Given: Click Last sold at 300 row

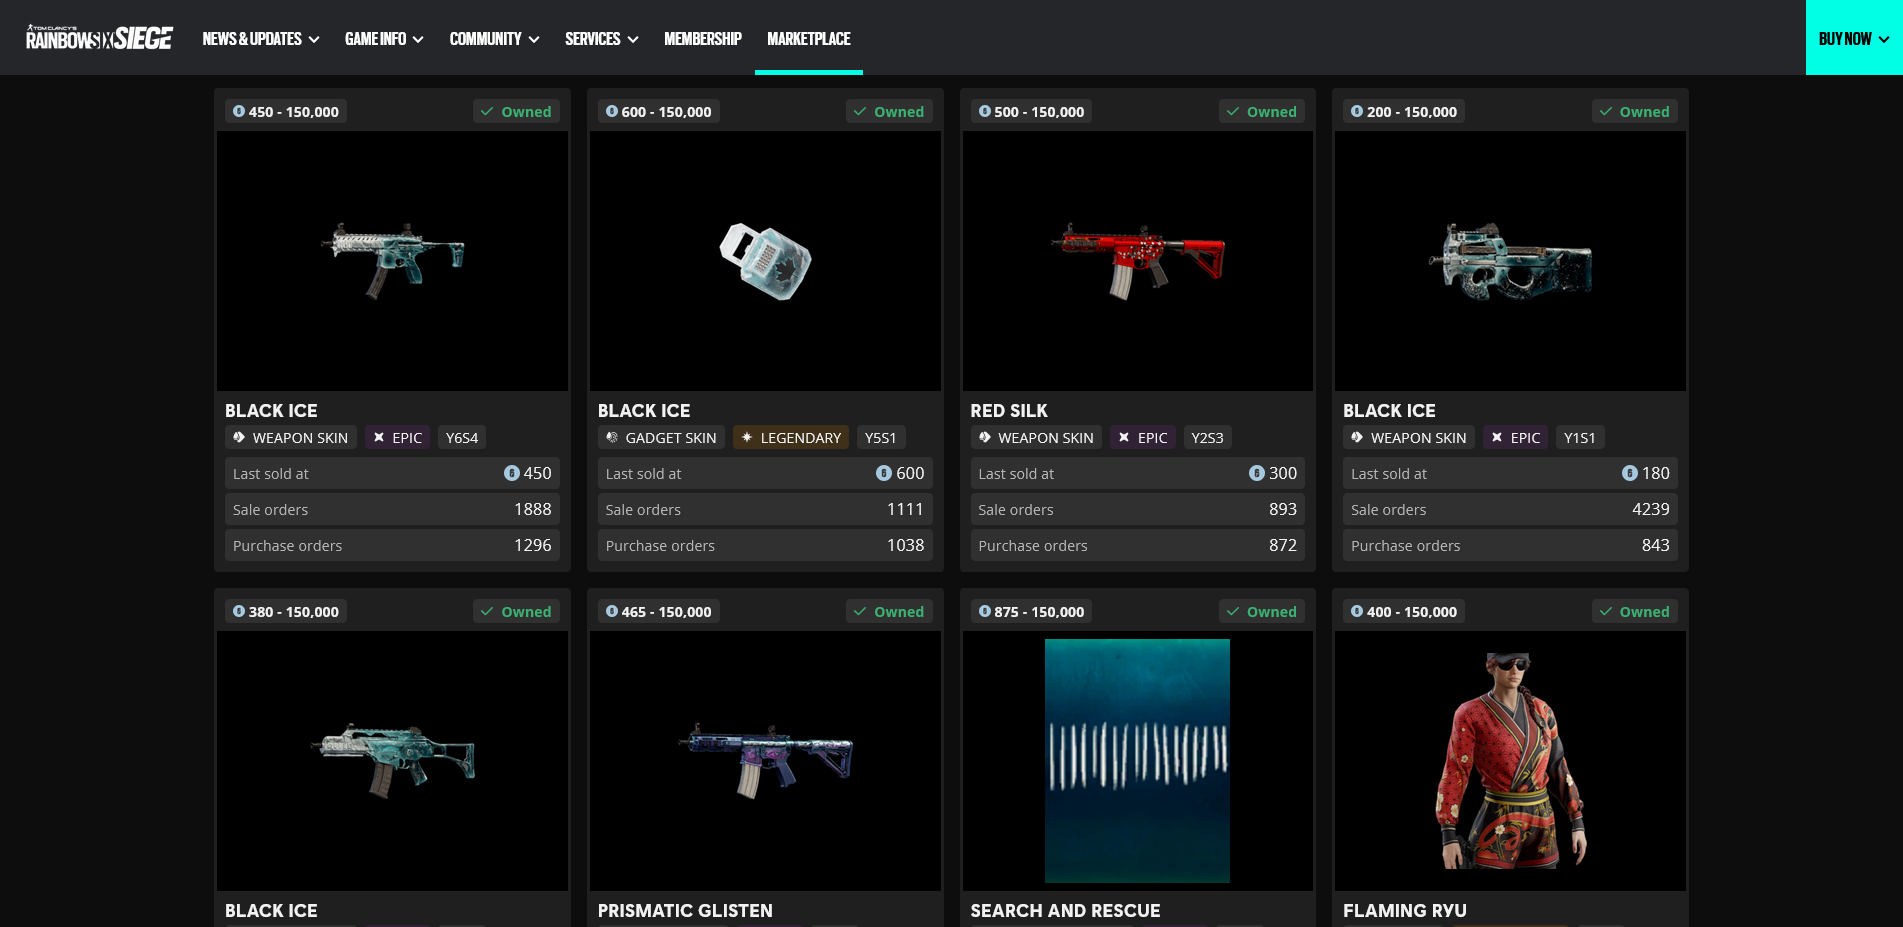Looking at the screenshot, I should 1138,473.
